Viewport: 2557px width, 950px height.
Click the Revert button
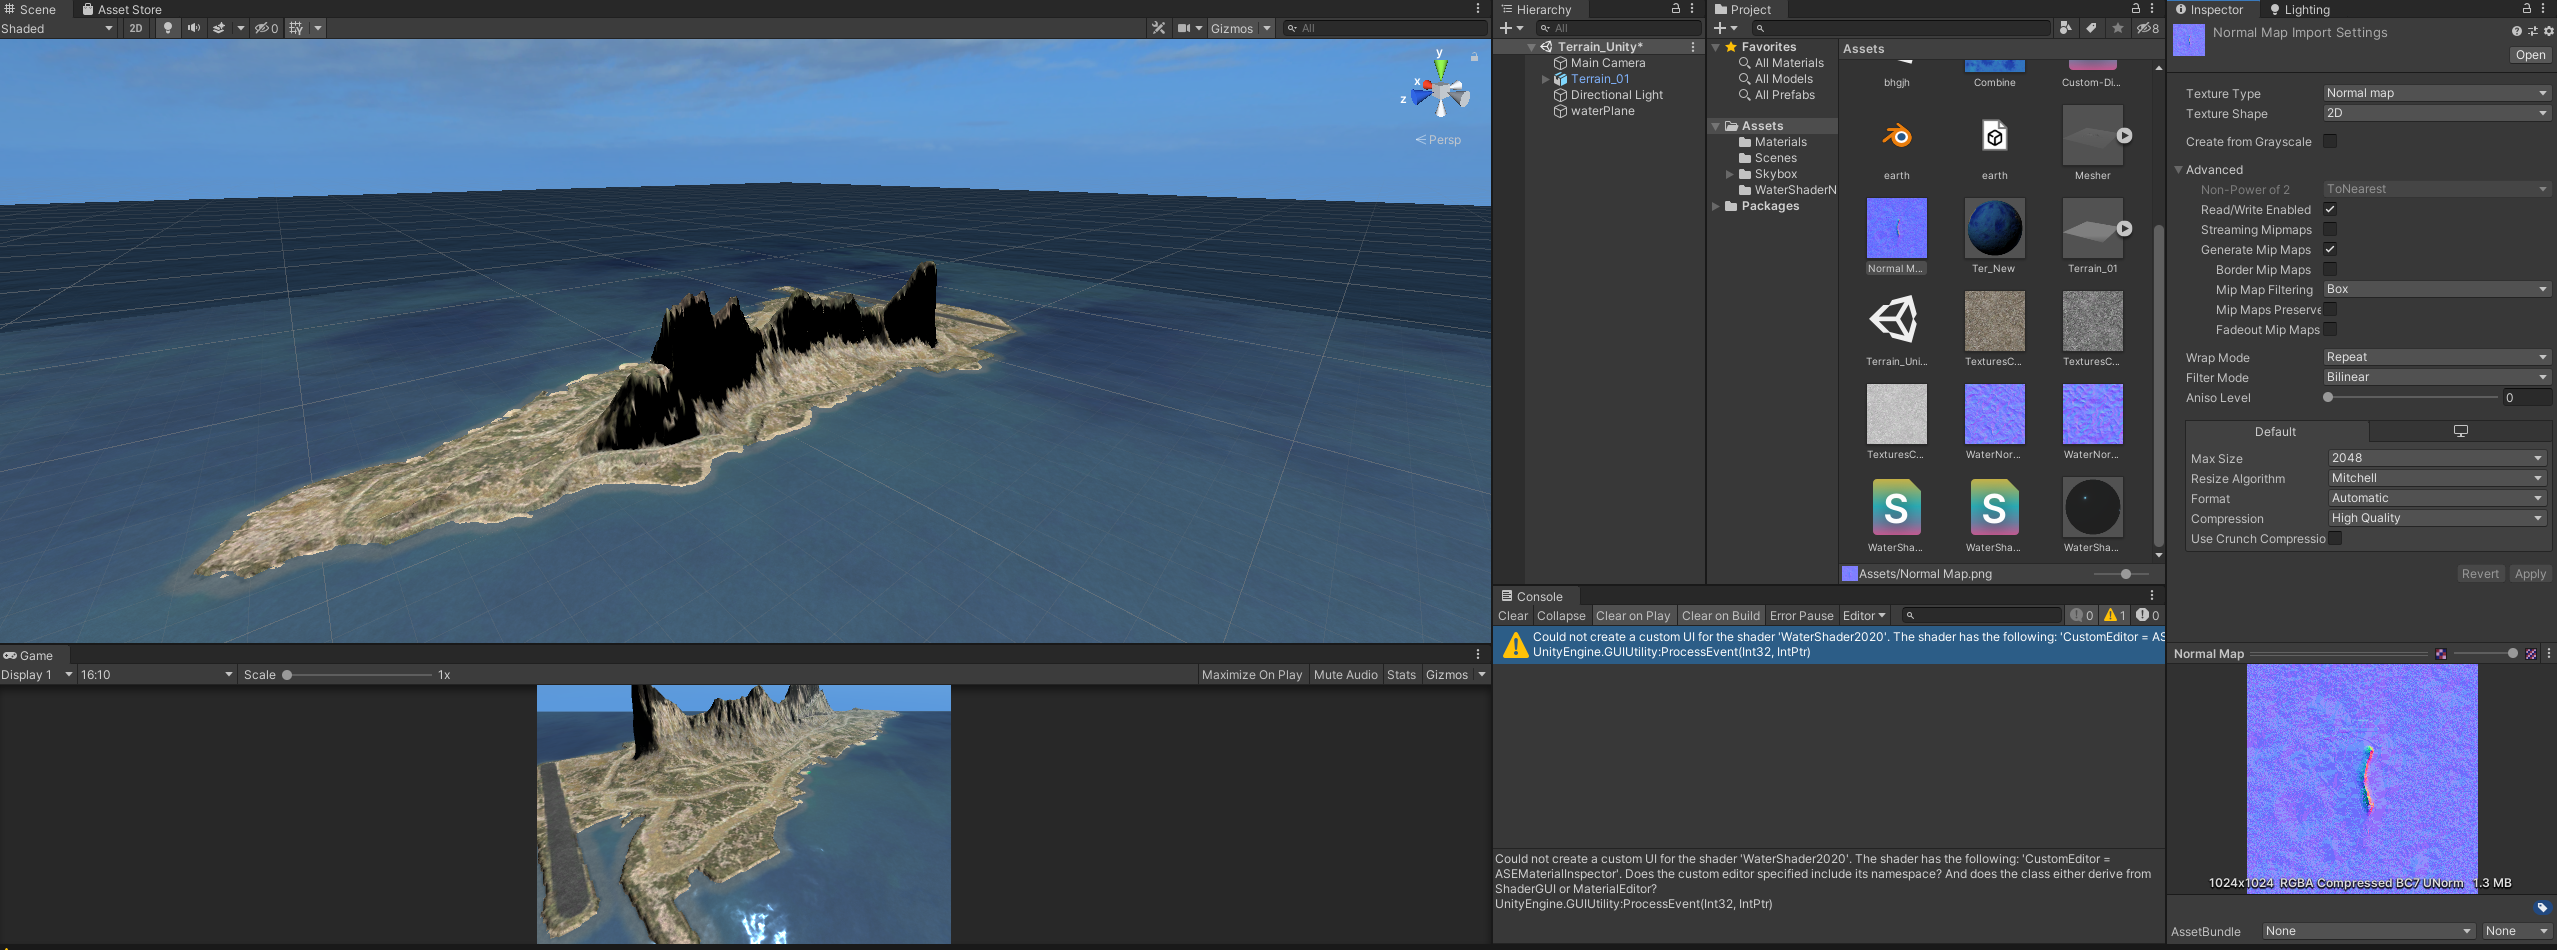click(2480, 574)
